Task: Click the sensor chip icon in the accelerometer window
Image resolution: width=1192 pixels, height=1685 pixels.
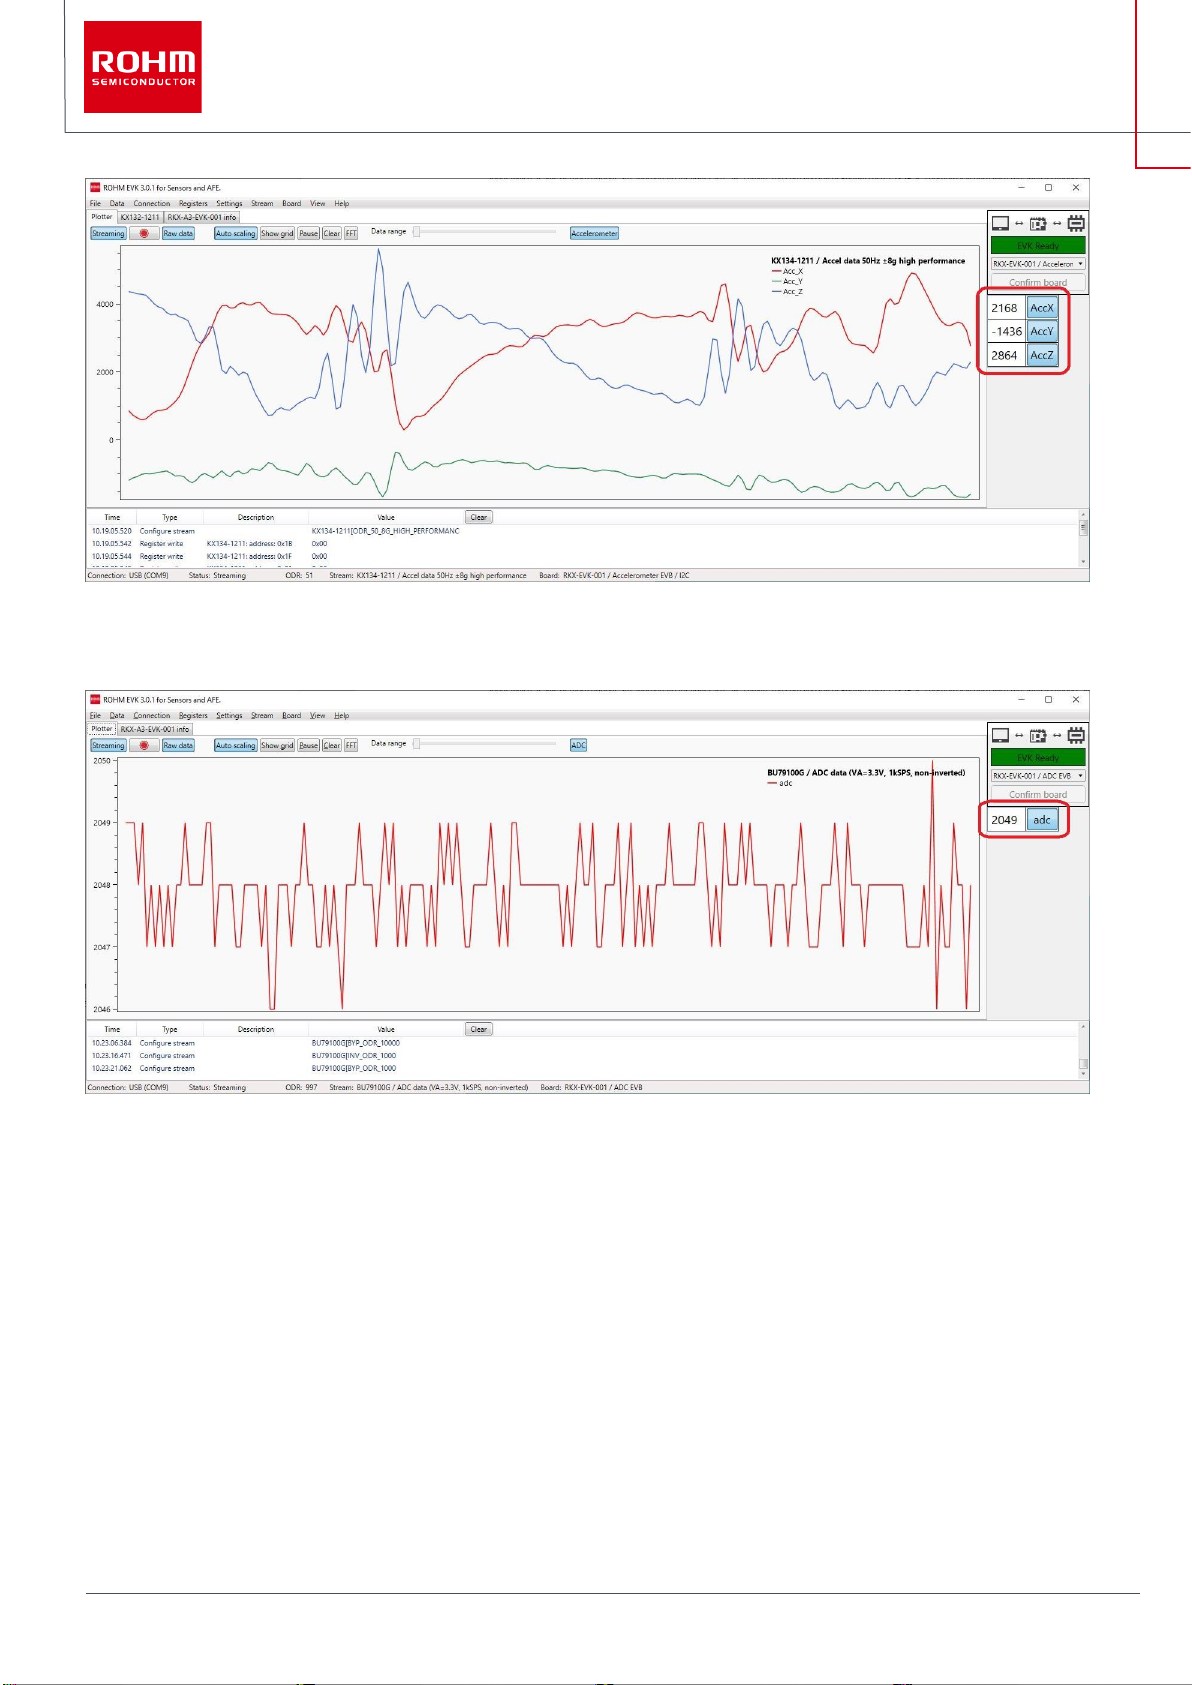Action: coord(1076,223)
